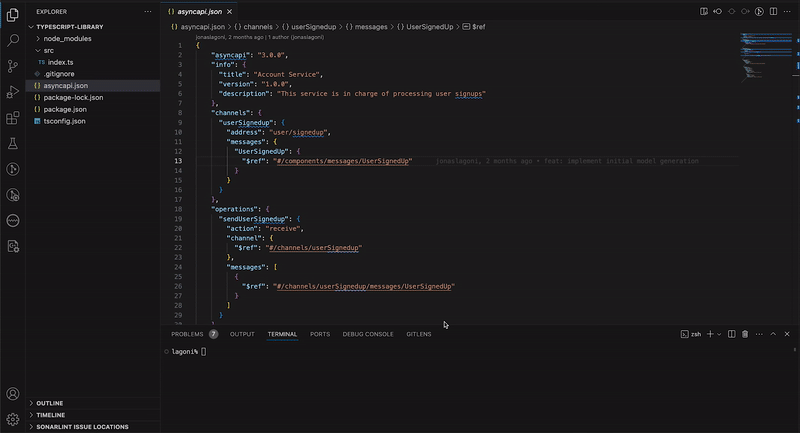
Task: Open editor More Actions ellipsis
Action: click(x=787, y=11)
